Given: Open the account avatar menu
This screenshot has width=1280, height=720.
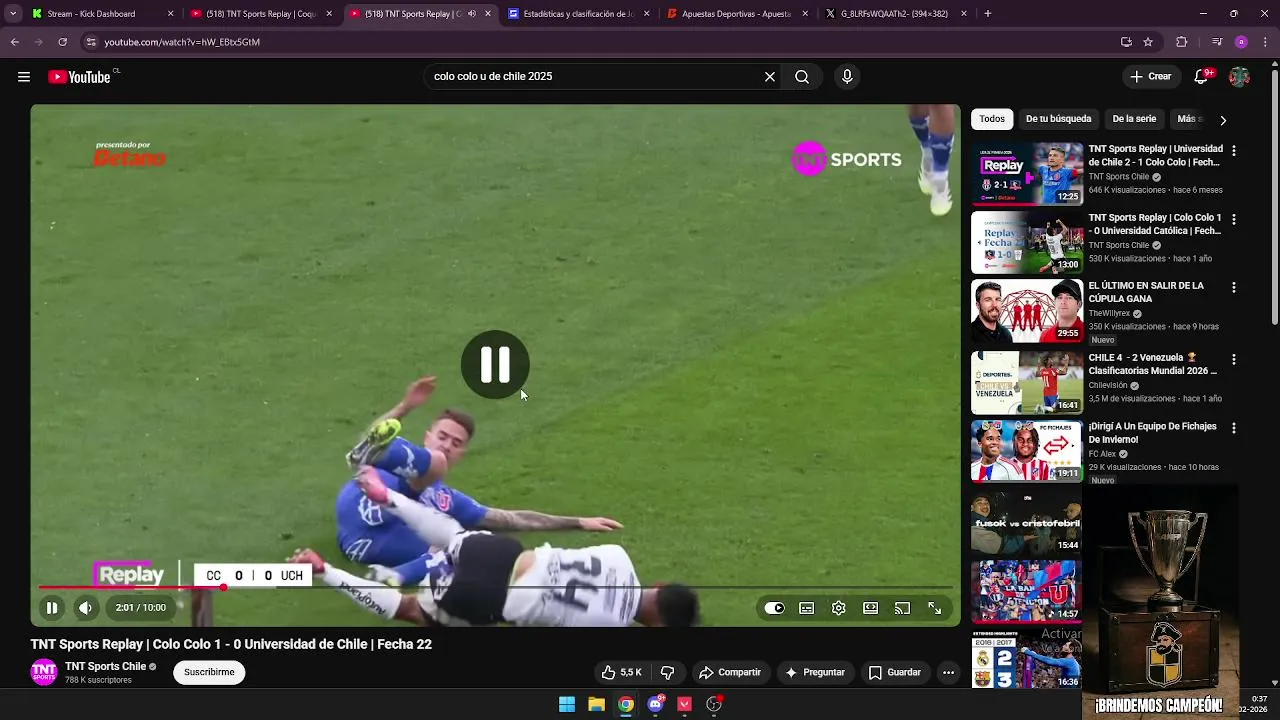Looking at the screenshot, I should [x=1239, y=77].
